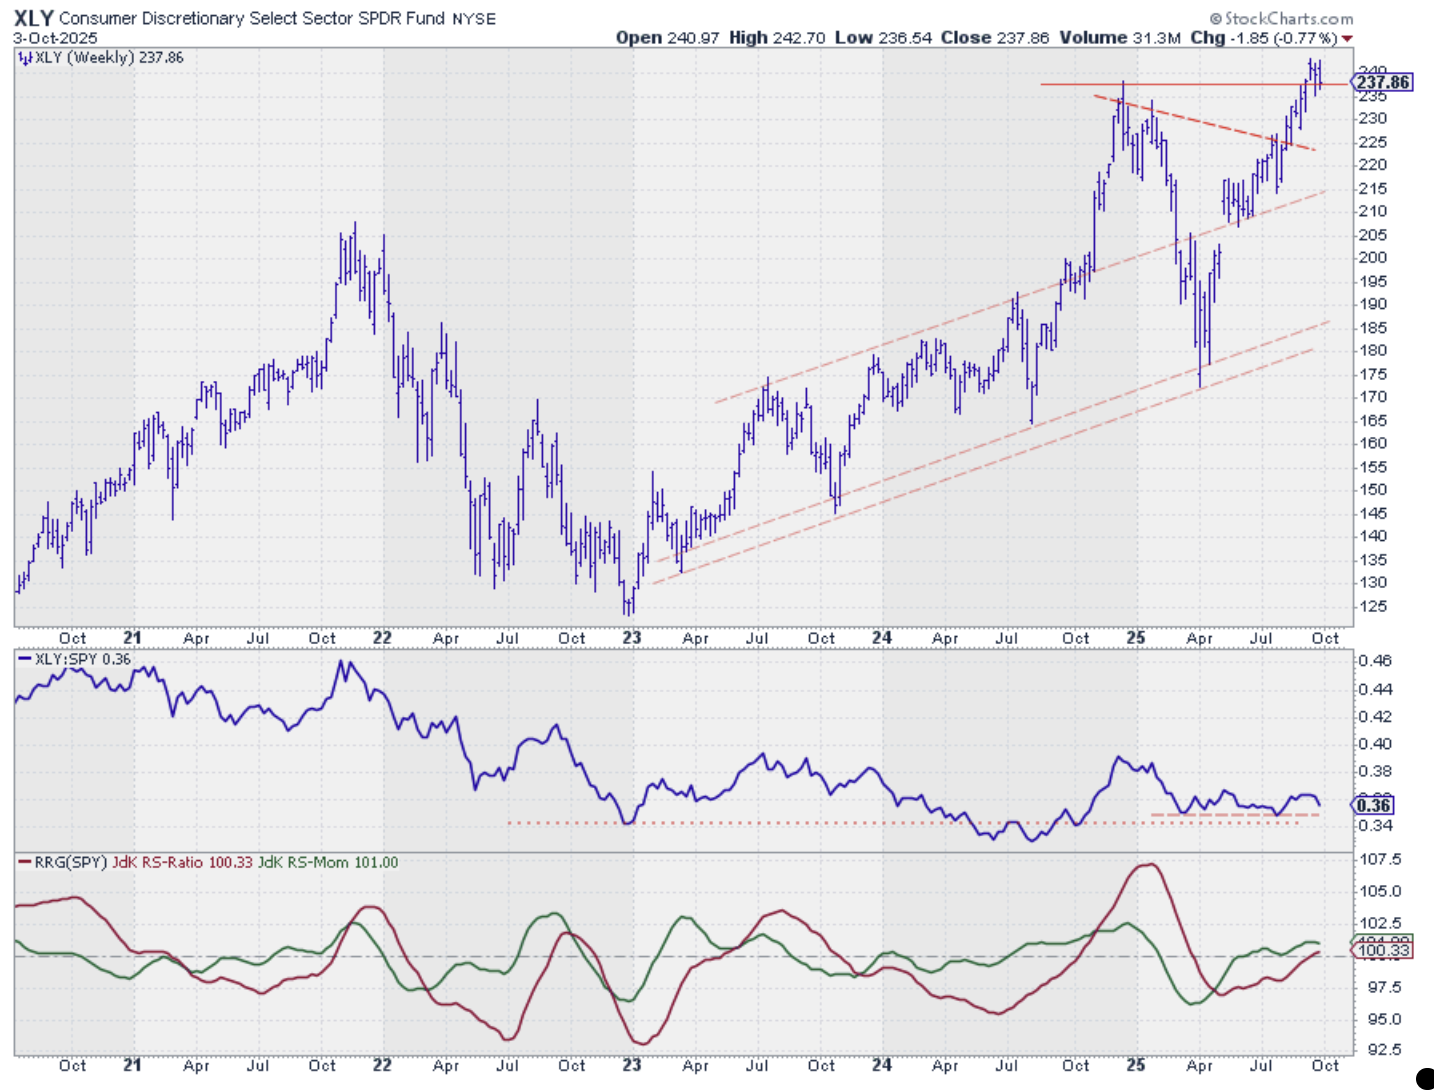Screen dimensions: 1434x1092
Task: Click the red down arrow after Chg value
Action: tap(1347, 39)
